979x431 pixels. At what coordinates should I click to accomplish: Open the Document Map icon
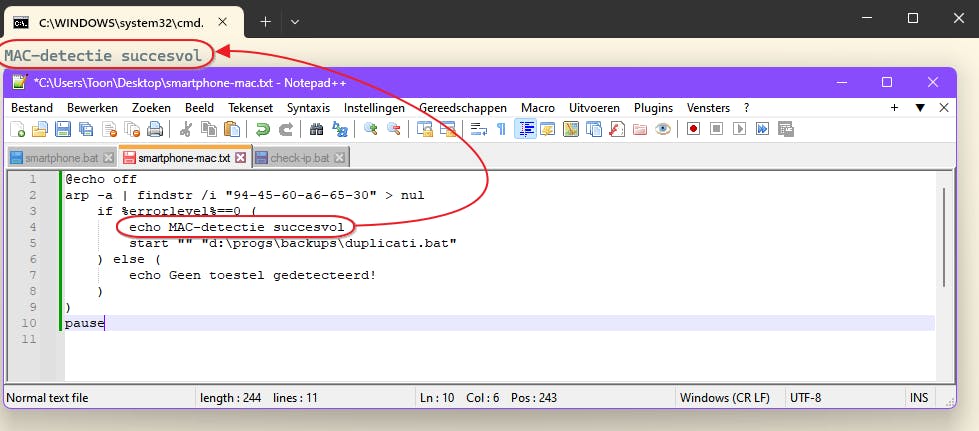point(571,129)
